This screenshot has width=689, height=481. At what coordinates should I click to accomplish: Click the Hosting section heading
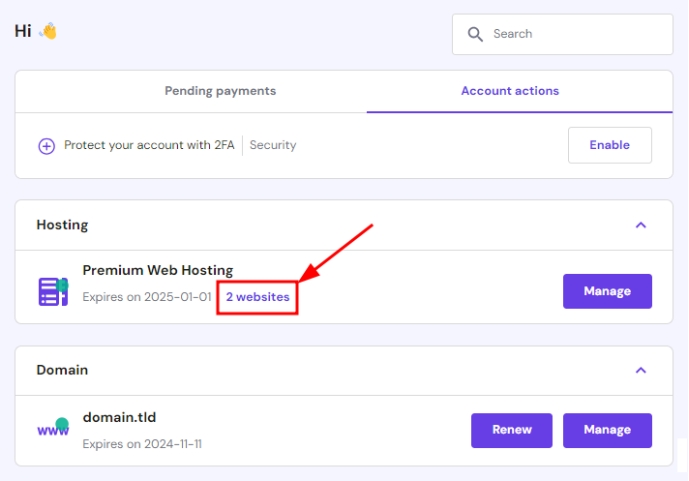[62, 225]
